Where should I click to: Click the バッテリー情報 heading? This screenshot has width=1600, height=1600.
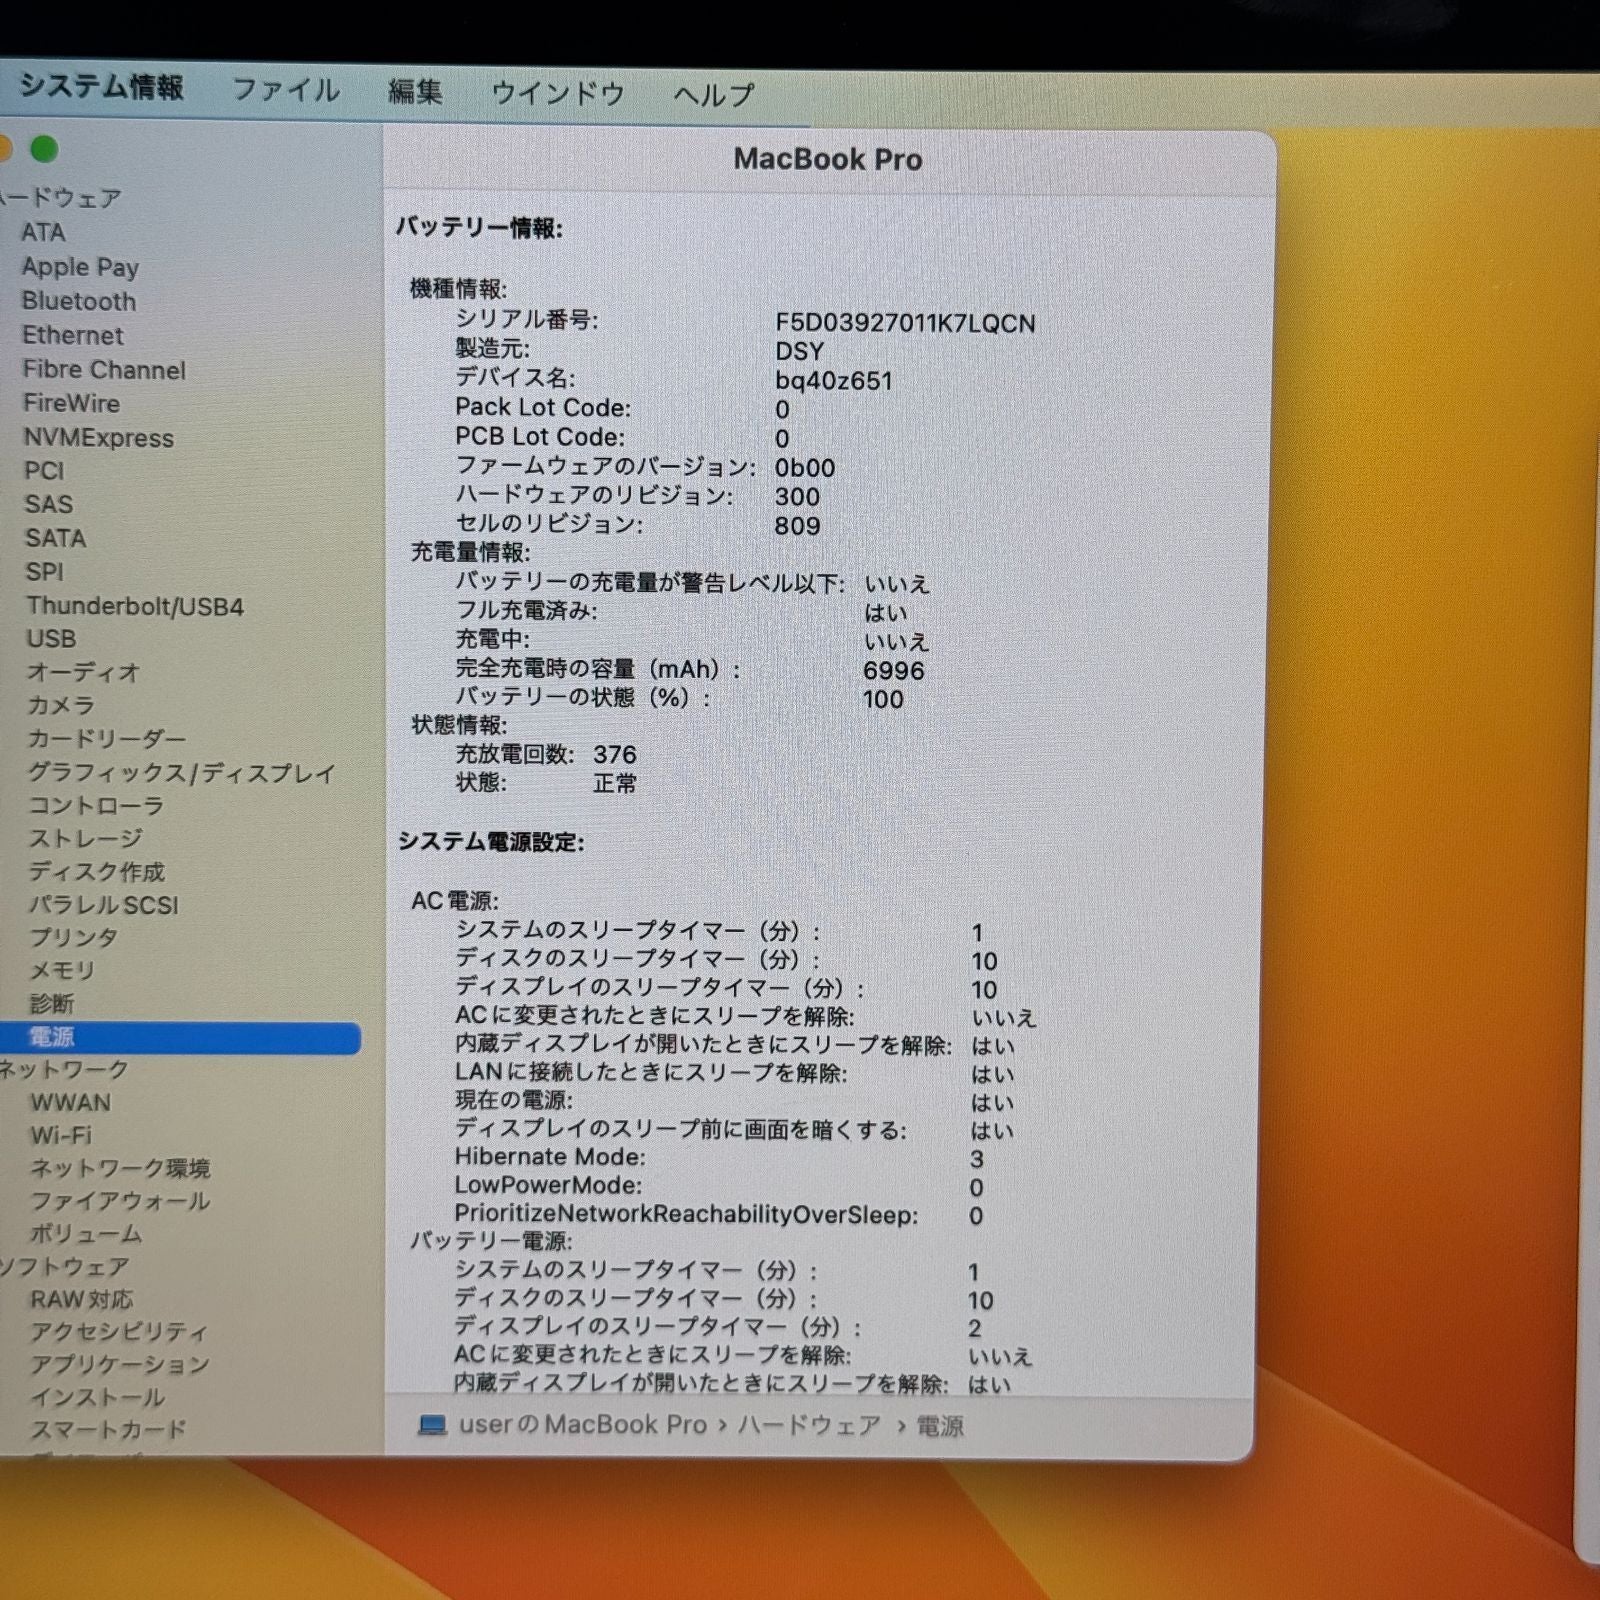pyautogui.click(x=480, y=228)
